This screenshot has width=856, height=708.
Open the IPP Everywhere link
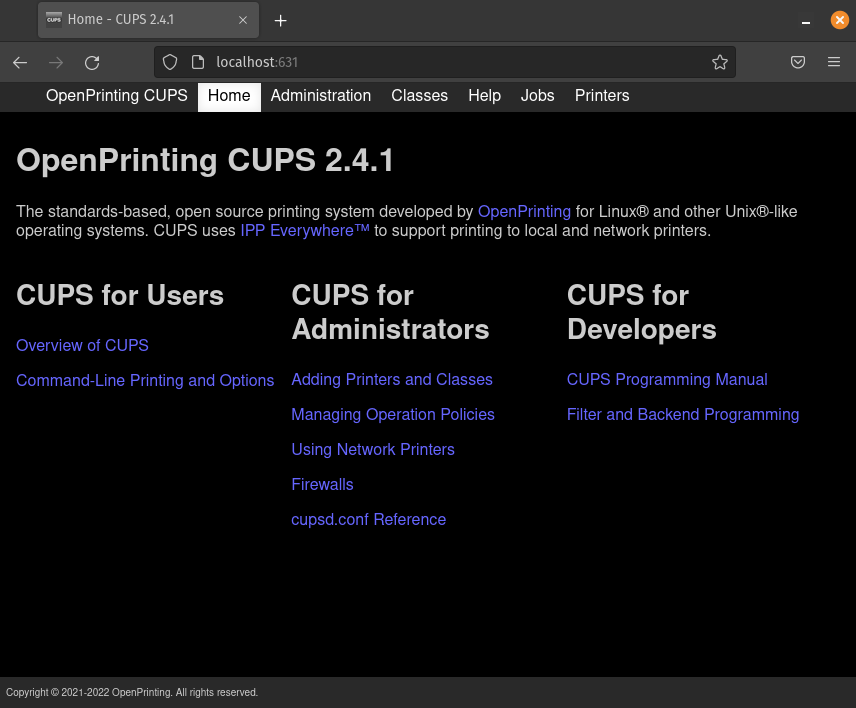[x=304, y=230]
